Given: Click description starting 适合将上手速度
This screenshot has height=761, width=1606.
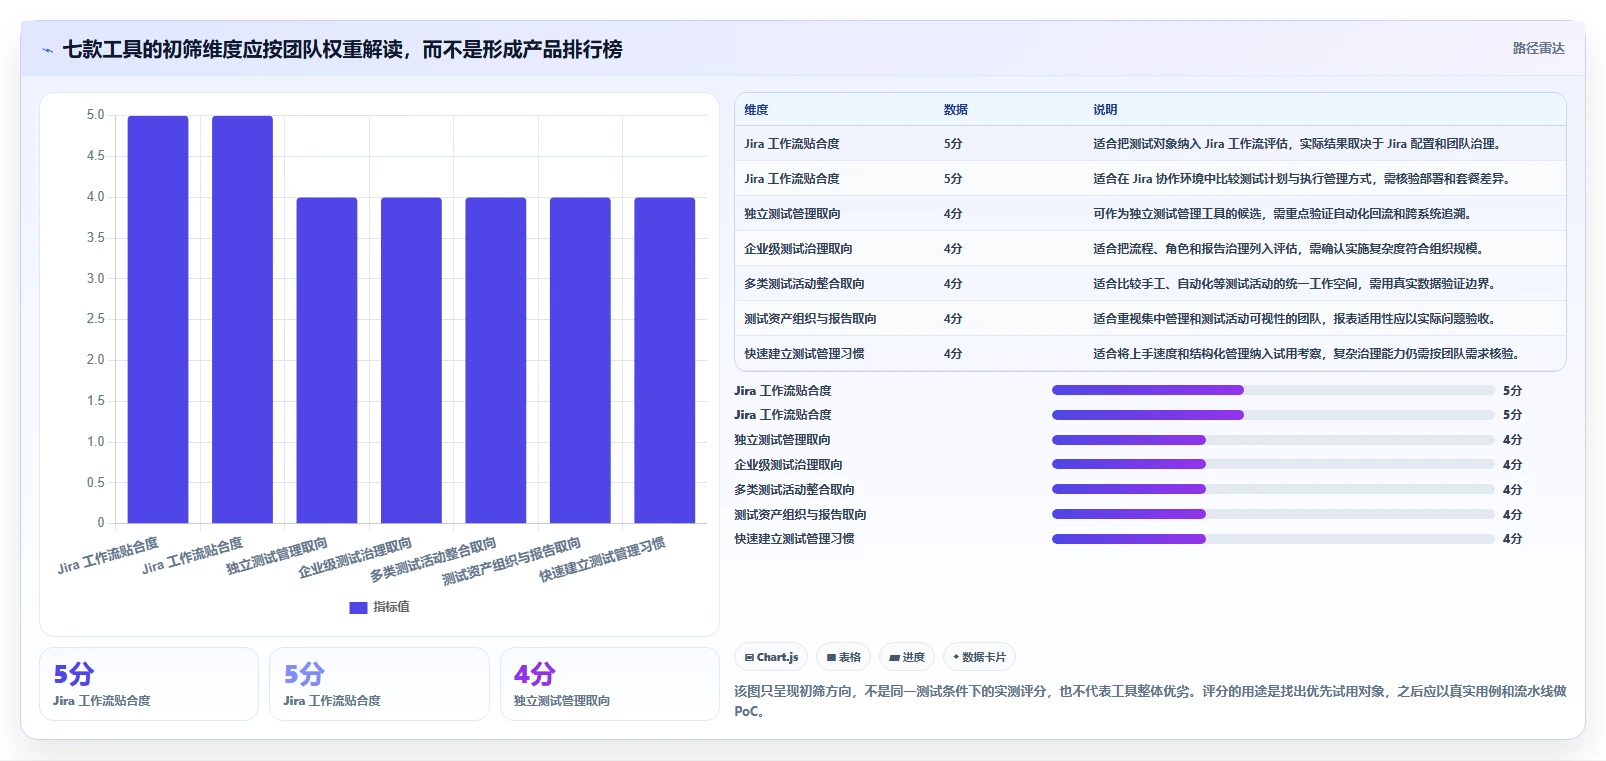Looking at the screenshot, I should 1307,354.
